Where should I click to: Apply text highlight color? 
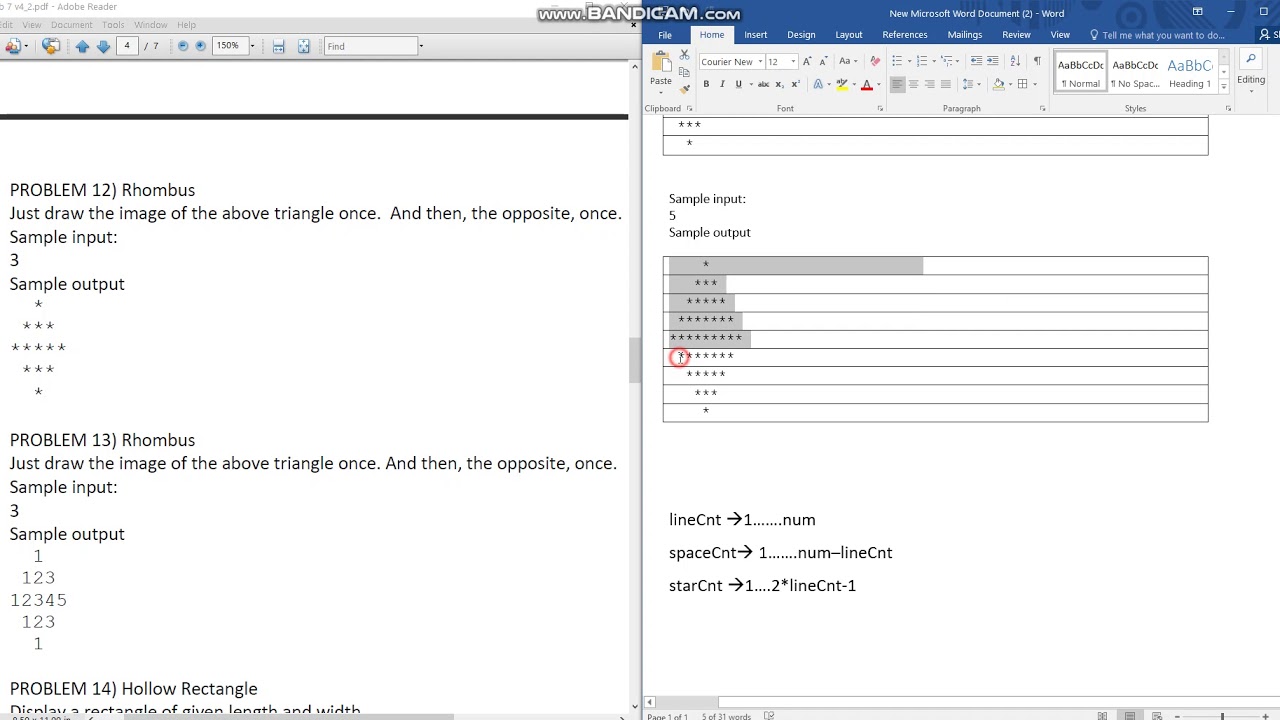(x=842, y=85)
